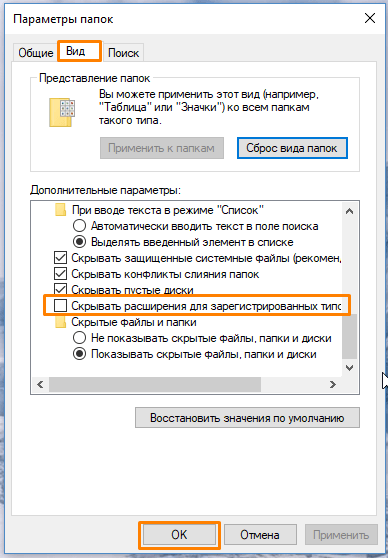Image resolution: width=388 pixels, height=558 pixels.
Task: Click Сброс вида папок button
Action: click(x=292, y=148)
